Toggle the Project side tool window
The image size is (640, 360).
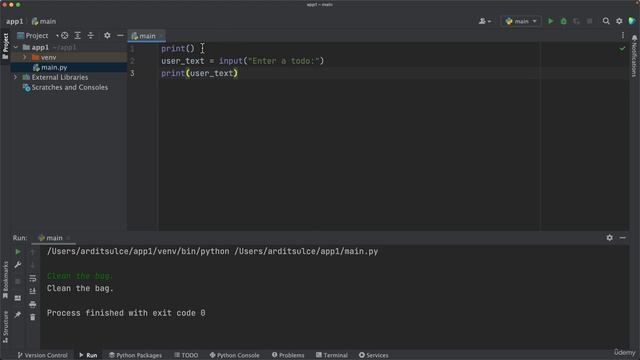pyautogui.click(x=5, y=46)
